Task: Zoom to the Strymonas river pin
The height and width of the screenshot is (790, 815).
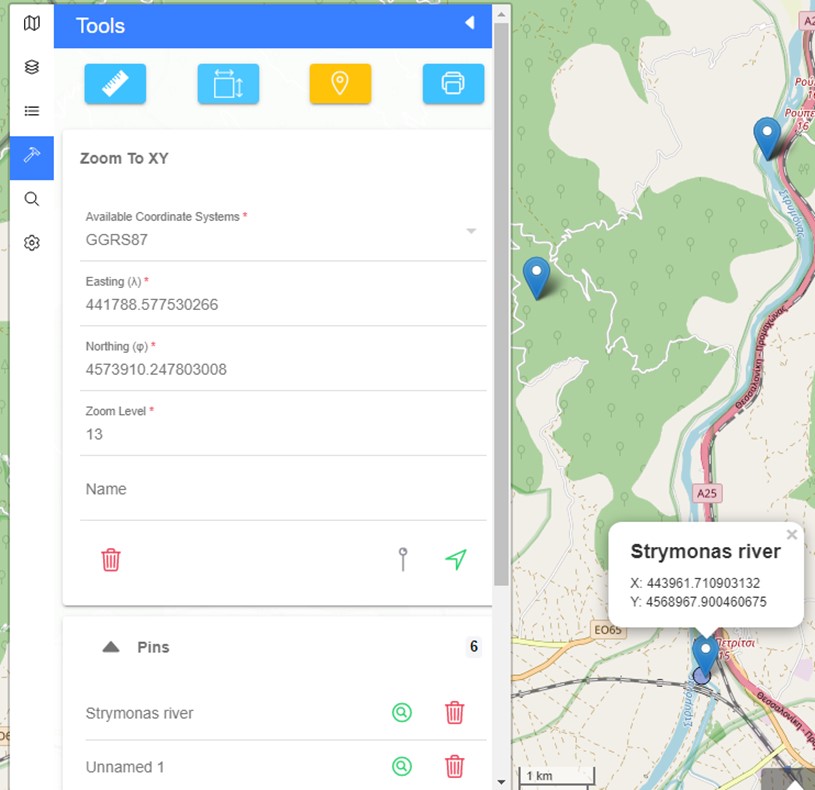Action: [x=402, y=713]
